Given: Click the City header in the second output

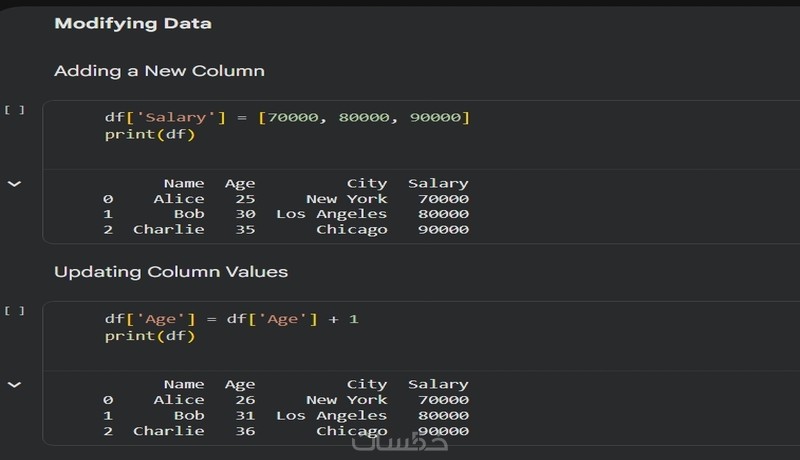Looking at the screenshot, I should 366,384.
